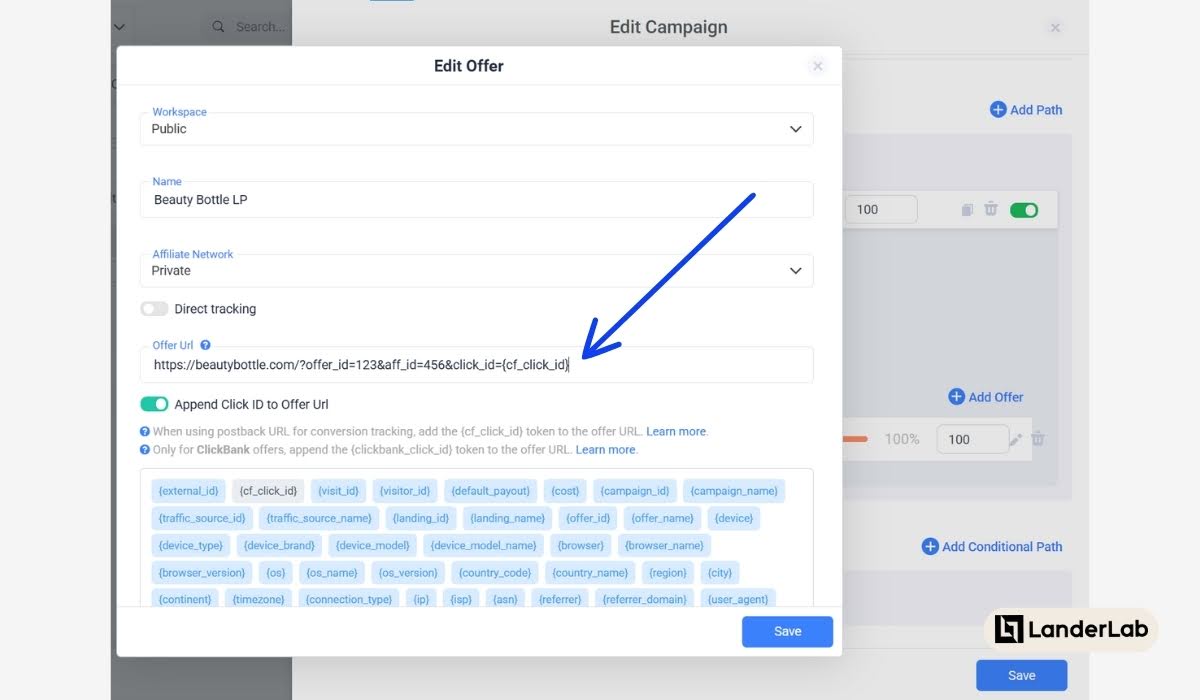This screenshot has width=1200, height=700.
Task: Turn off Append Click ID to Offer Url
Action: click(x=154, y=404)
